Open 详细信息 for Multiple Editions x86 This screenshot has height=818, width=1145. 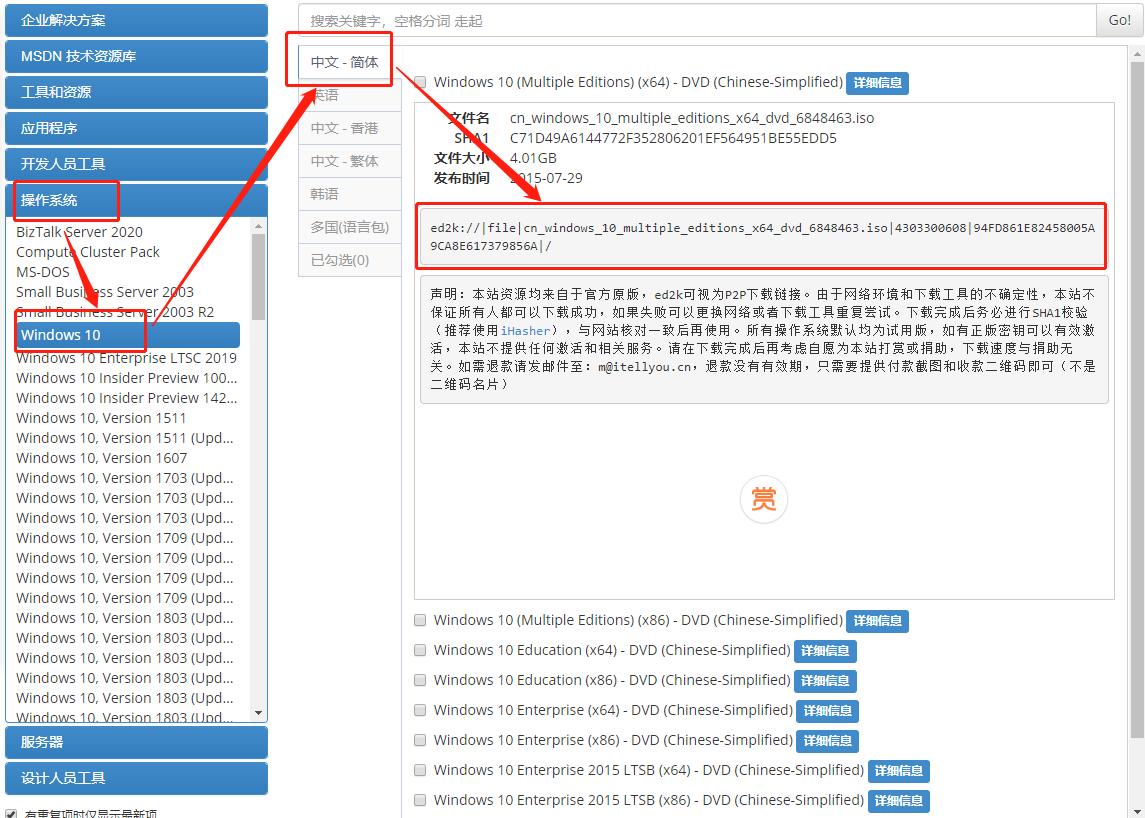click(x=877, y=621)
